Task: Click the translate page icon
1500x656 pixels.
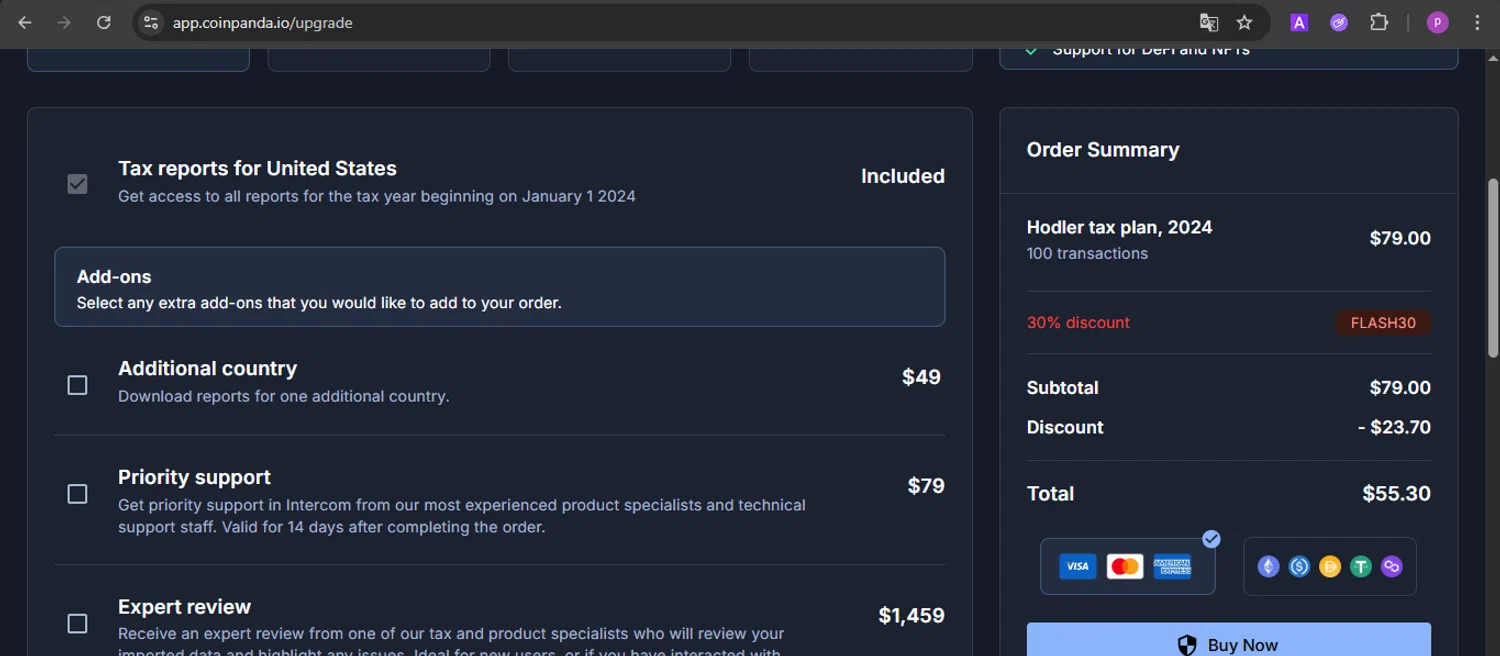Action: click(x=1208, y=22)
